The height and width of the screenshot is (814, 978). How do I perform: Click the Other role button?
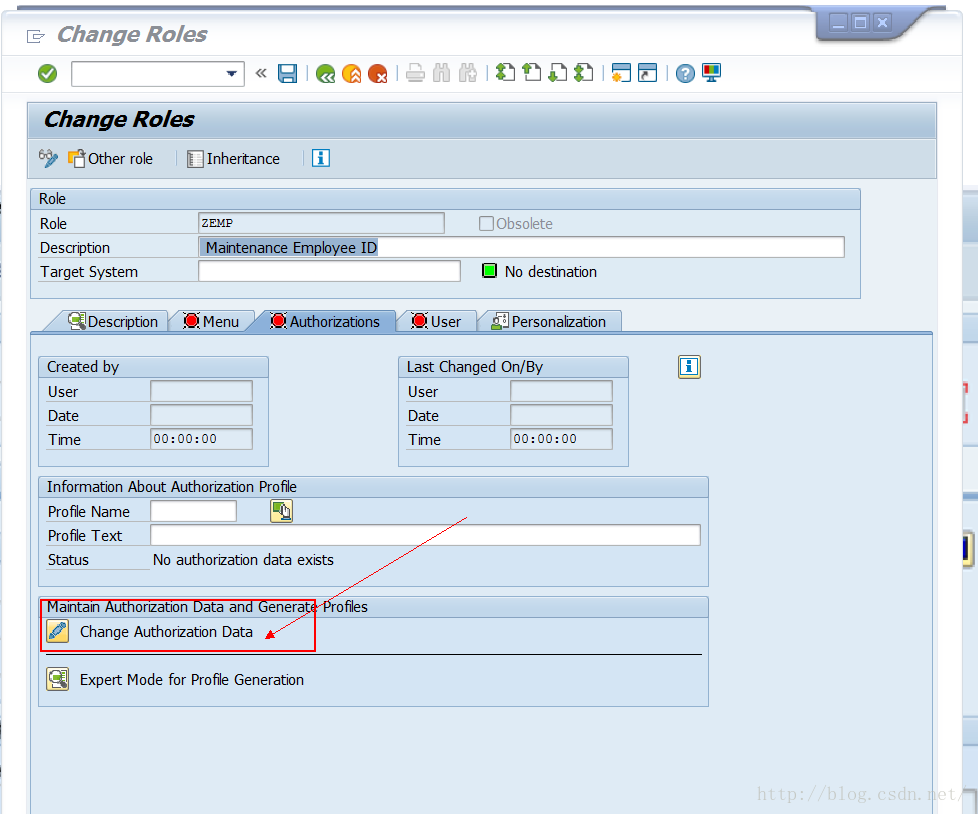(x=110, y=159)
